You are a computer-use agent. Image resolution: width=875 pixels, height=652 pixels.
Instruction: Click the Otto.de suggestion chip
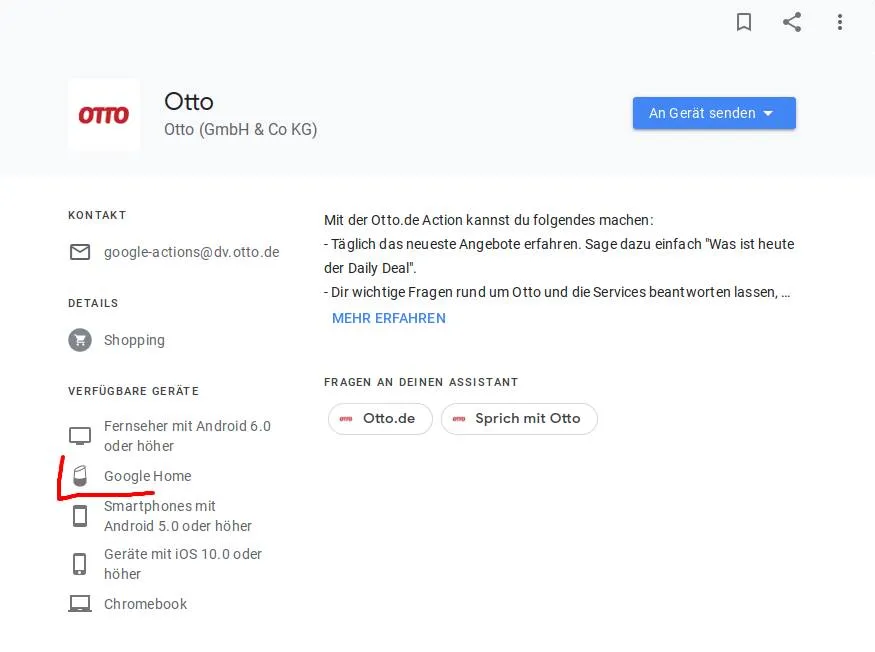(x=380, y=419)
